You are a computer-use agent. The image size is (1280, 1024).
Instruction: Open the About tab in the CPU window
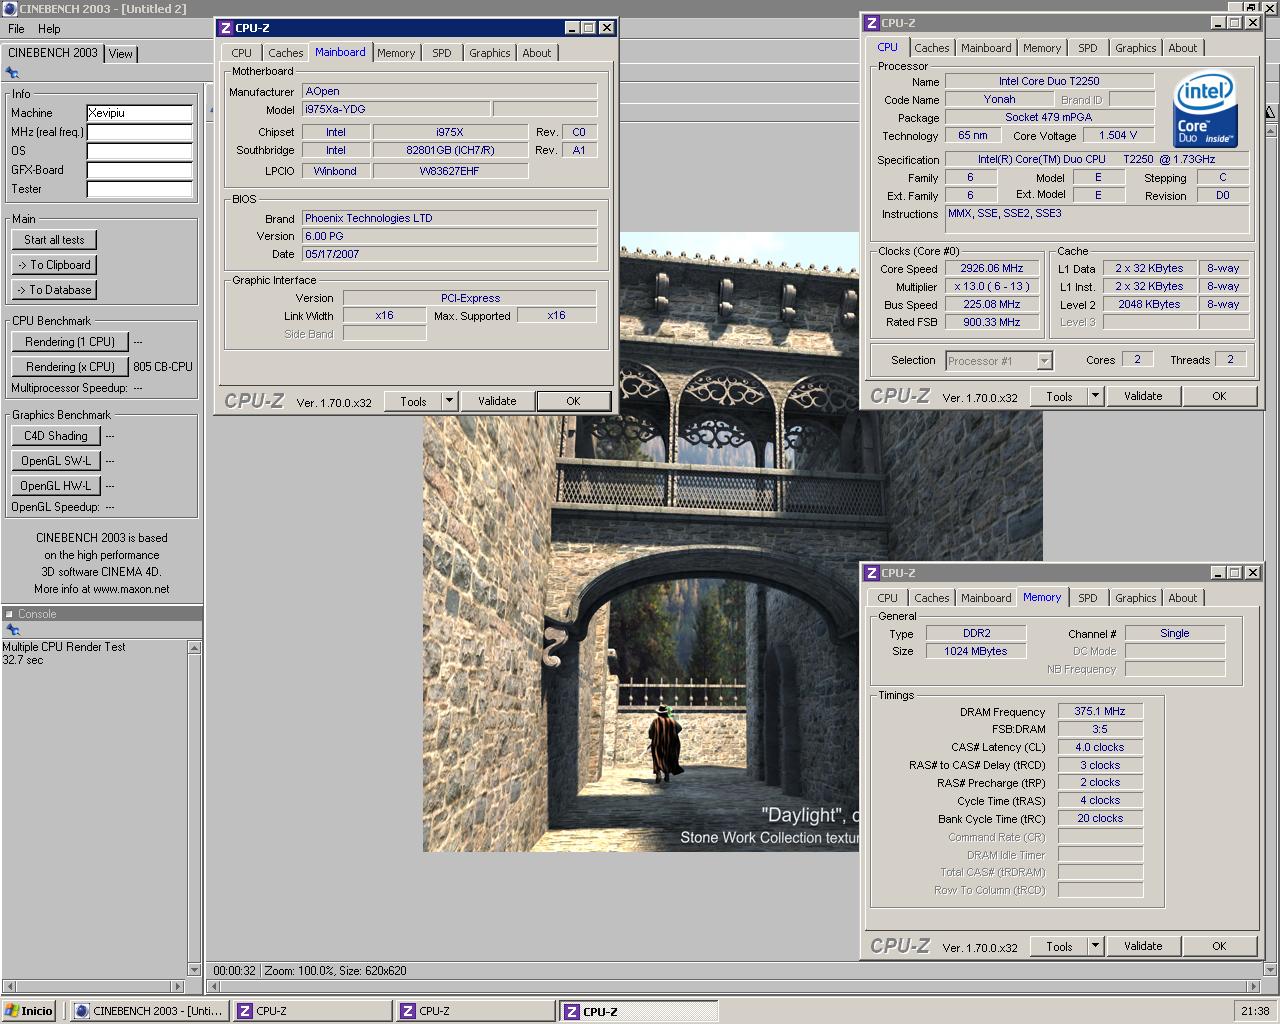pos(1183,48)
